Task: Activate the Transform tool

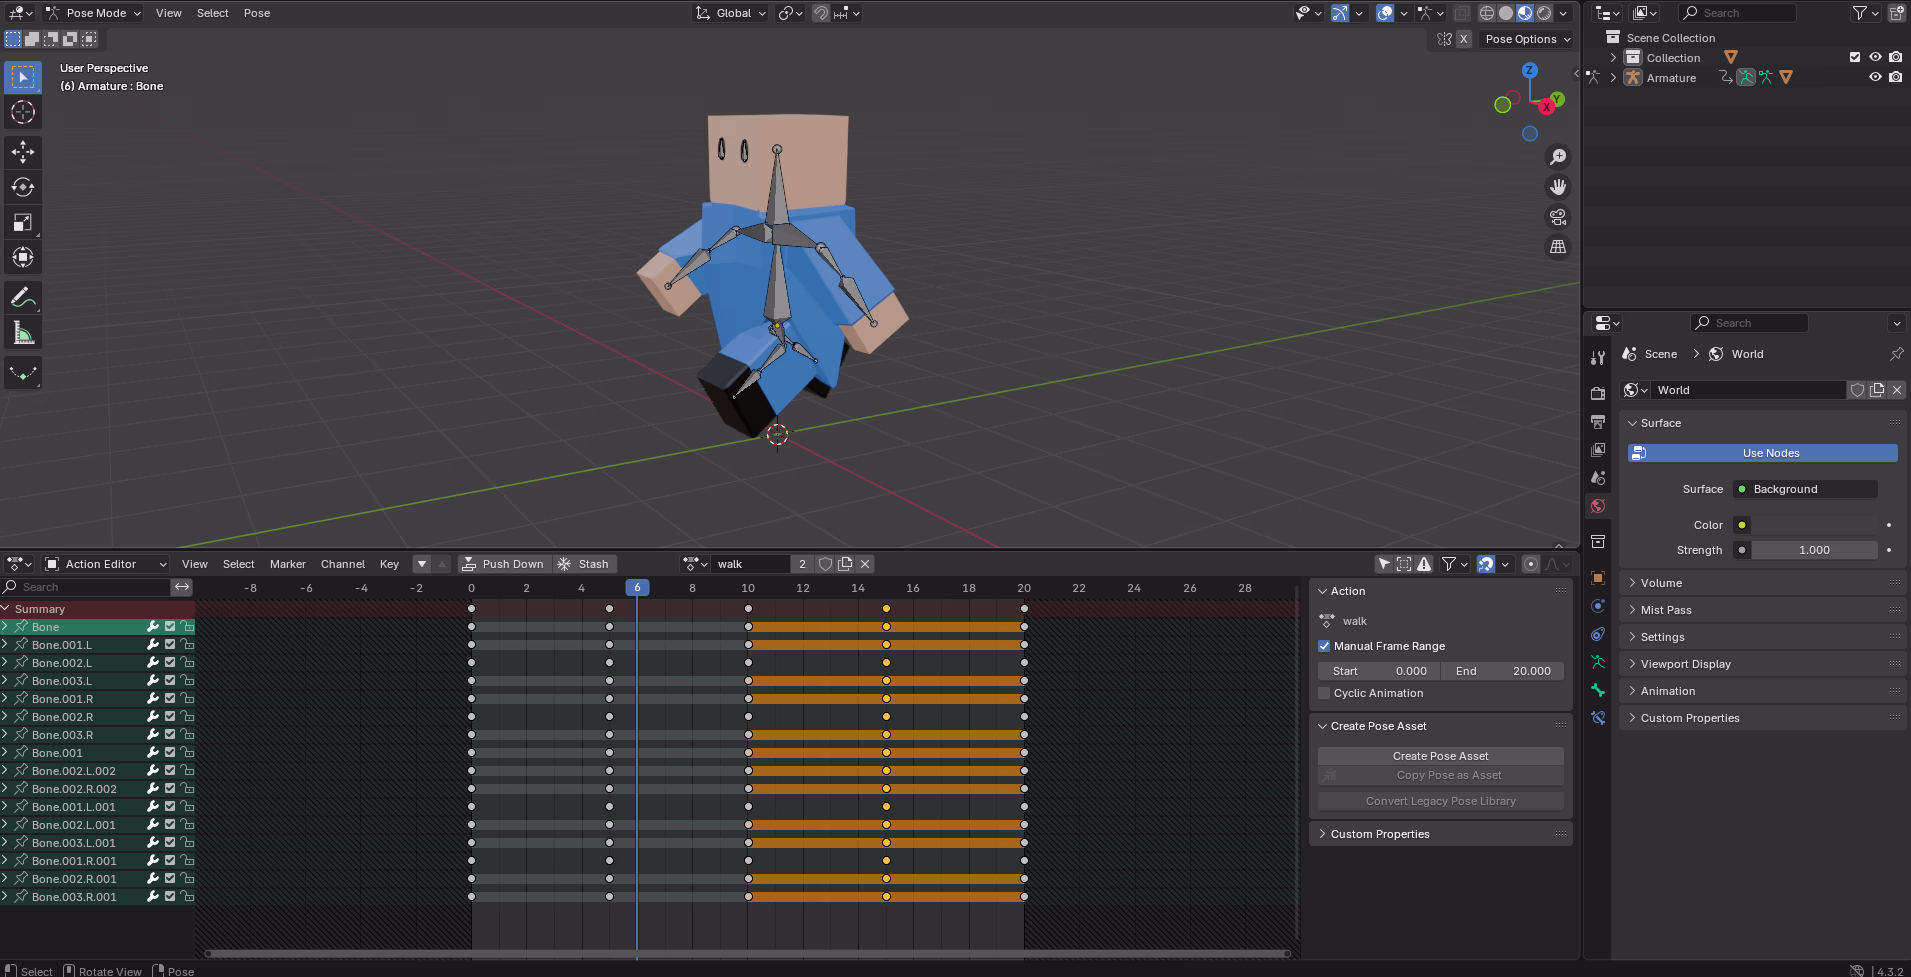Action: [x=23, y=257]
